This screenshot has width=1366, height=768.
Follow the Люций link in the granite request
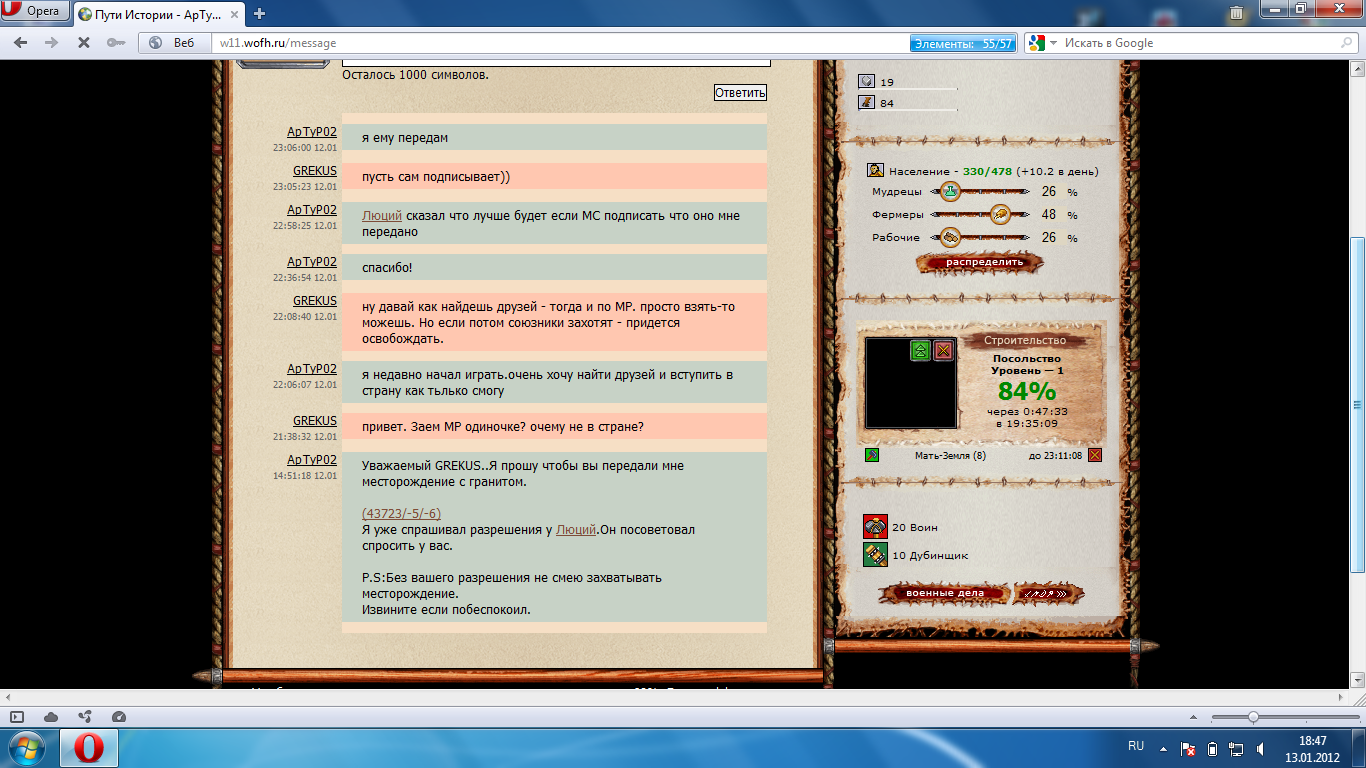tap(576, 530)
